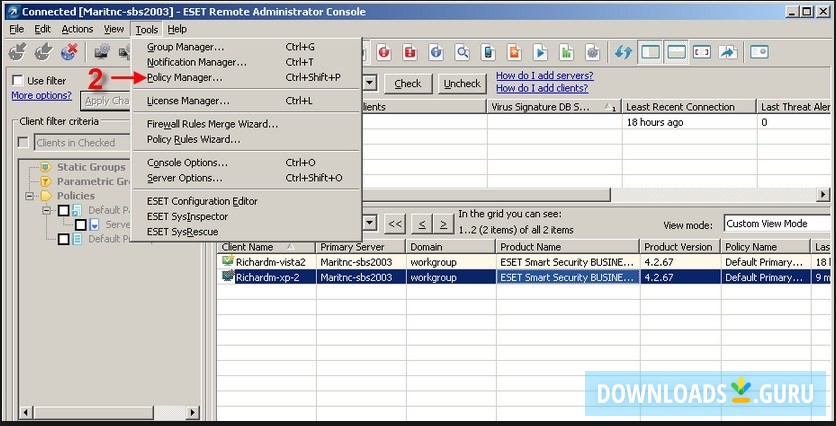Click the Parametric Groups funnel icon
The width and height of the screenshot is (836, 426).
click(x=45, y=181)
